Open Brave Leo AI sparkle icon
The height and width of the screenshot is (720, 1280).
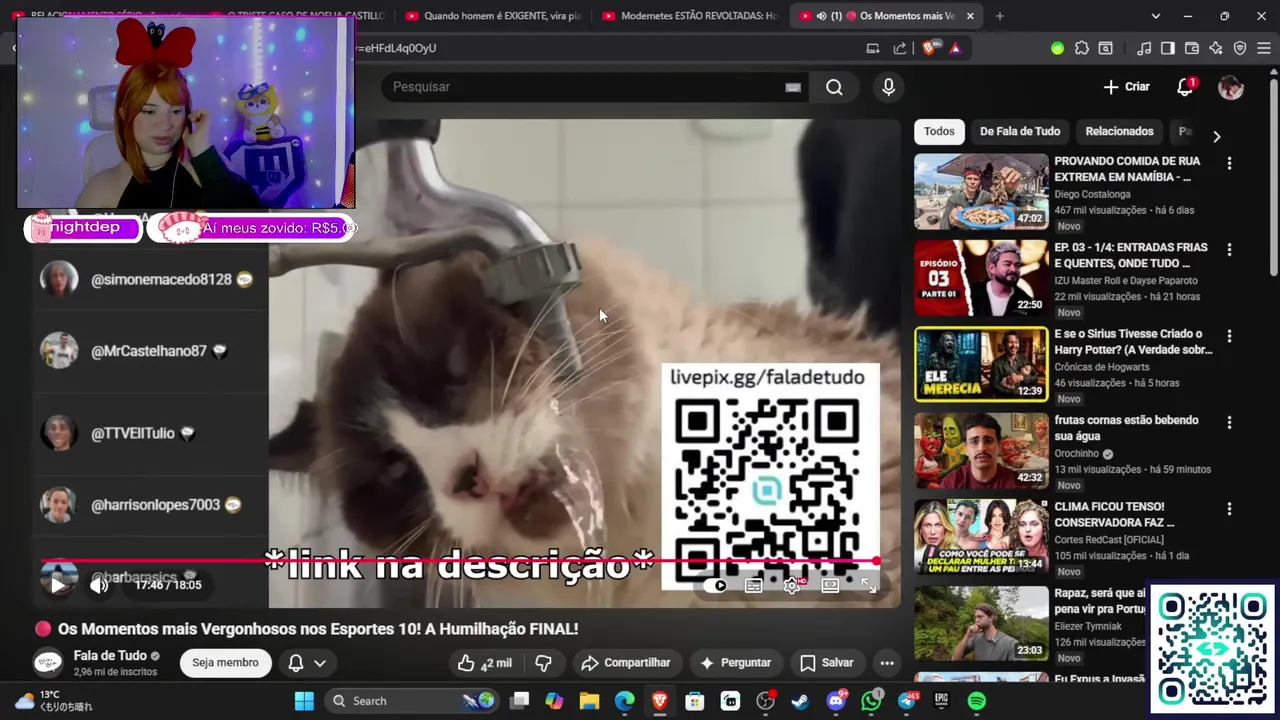(x=1215, y=48)
